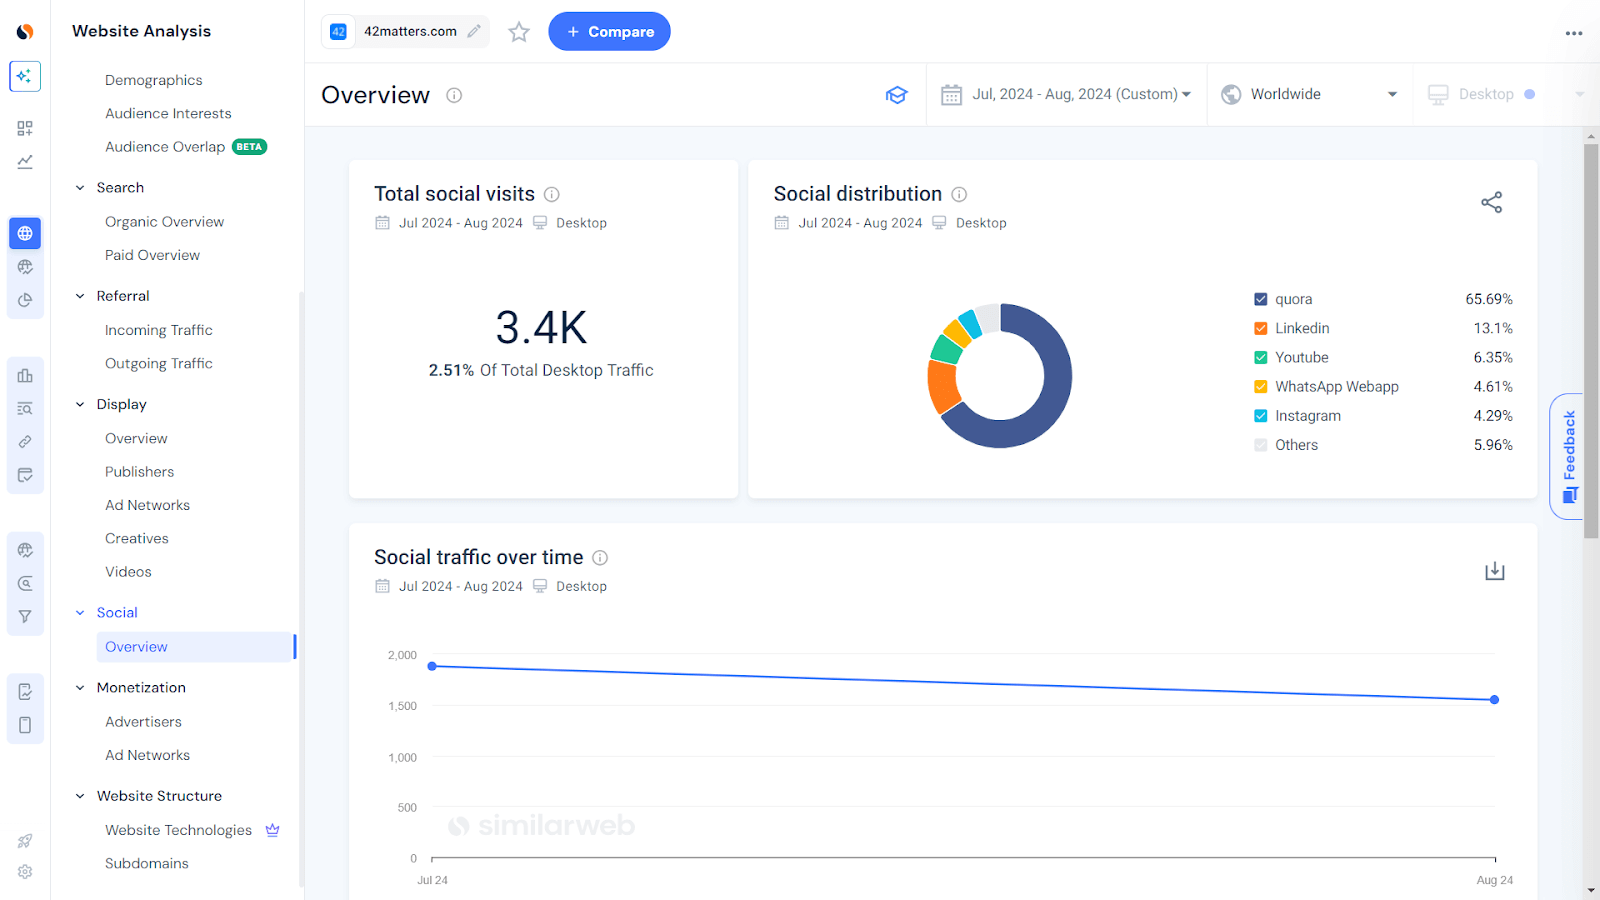Open Audience Interests in sidebar
This screenshot has width=1600, height=900.
pyautogui.click(x=168, y=113)
